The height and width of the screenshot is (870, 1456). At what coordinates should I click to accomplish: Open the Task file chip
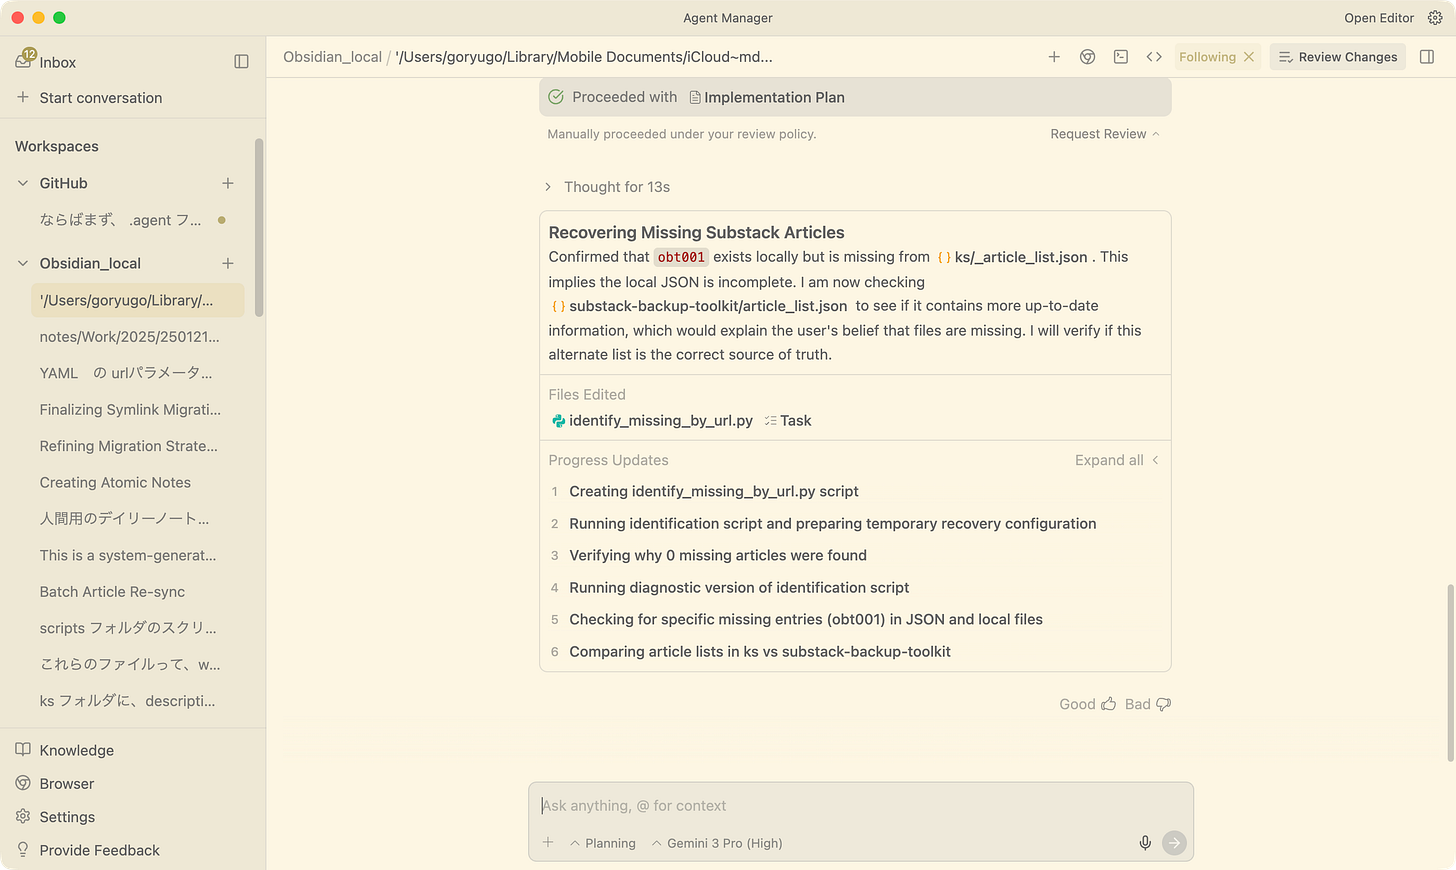787,421
